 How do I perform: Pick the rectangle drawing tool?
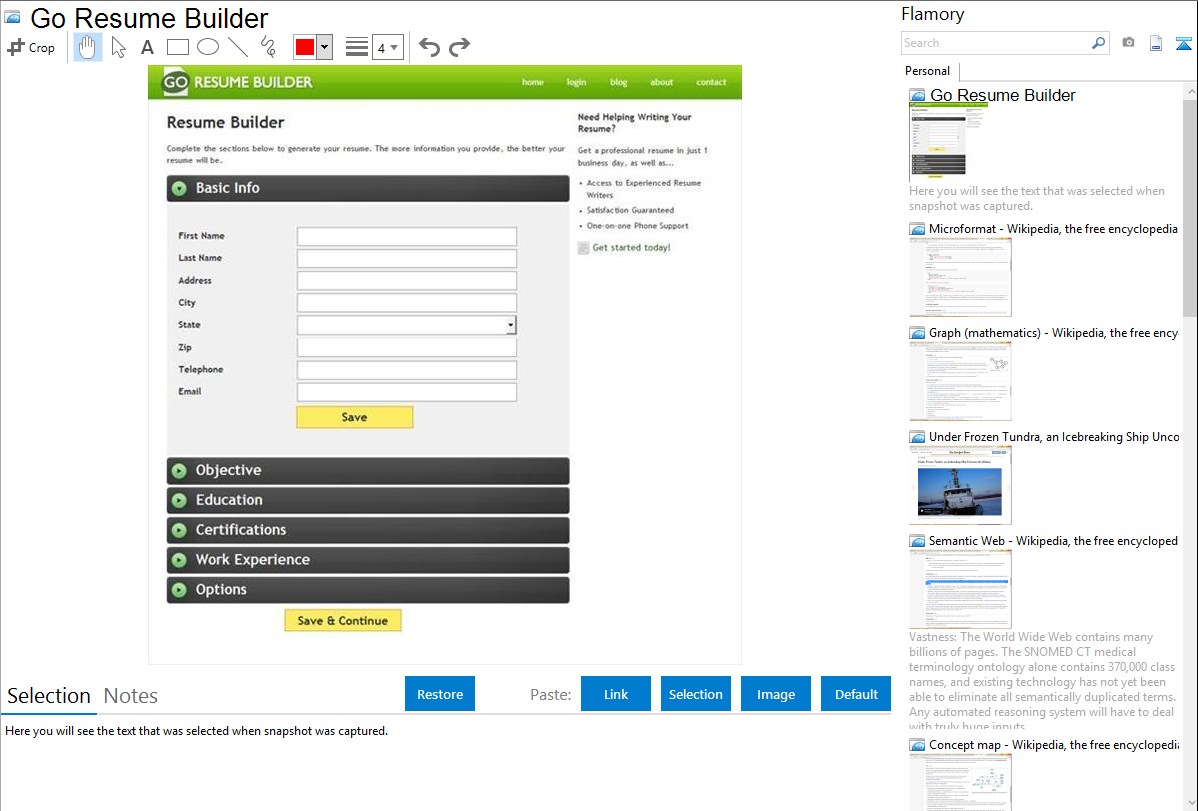tap(177, 47)
